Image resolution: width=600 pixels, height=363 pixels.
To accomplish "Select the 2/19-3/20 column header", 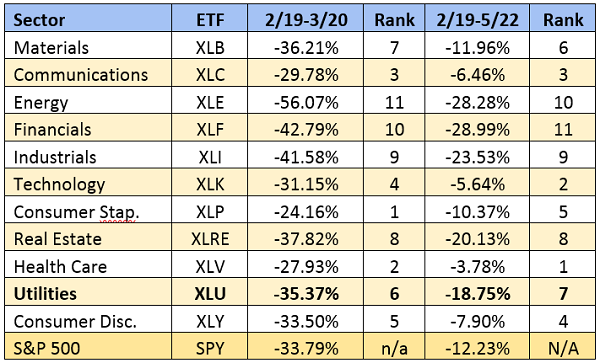I will pos(305,18).
